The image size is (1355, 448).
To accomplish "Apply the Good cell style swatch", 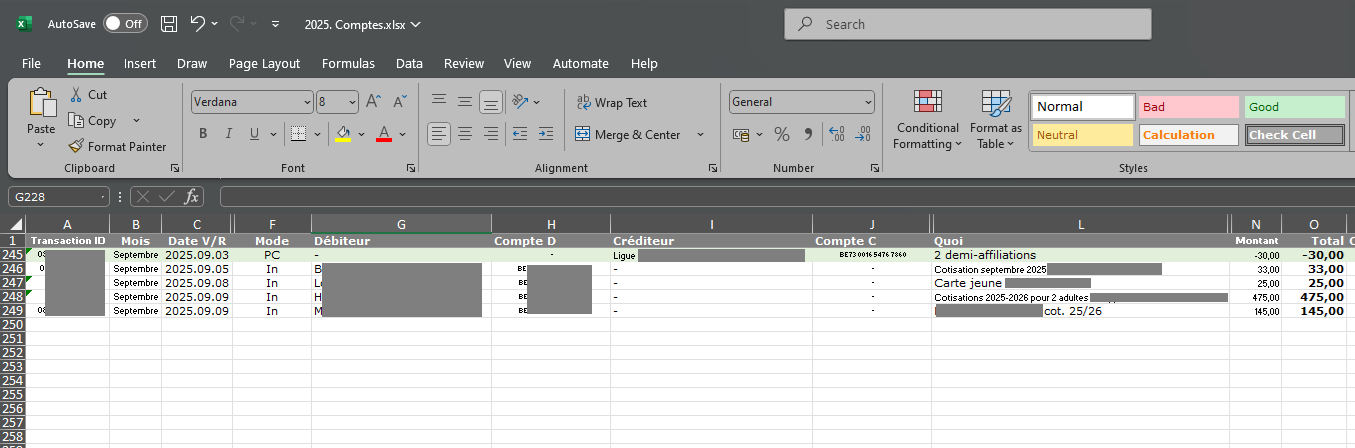I will (x=1294, y=107).
